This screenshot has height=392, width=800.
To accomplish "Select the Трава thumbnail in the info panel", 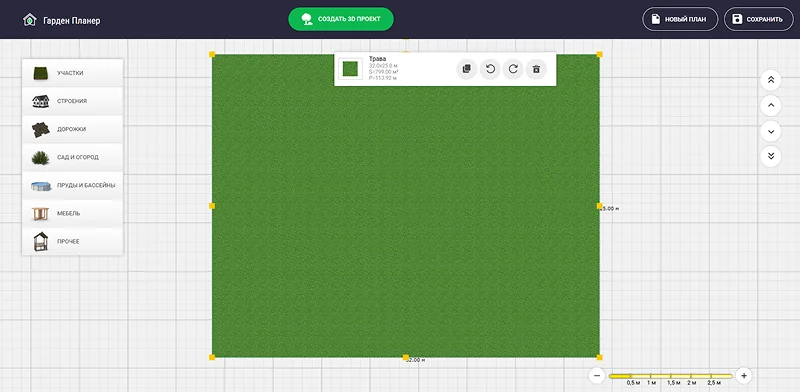I will coord(351,69).
